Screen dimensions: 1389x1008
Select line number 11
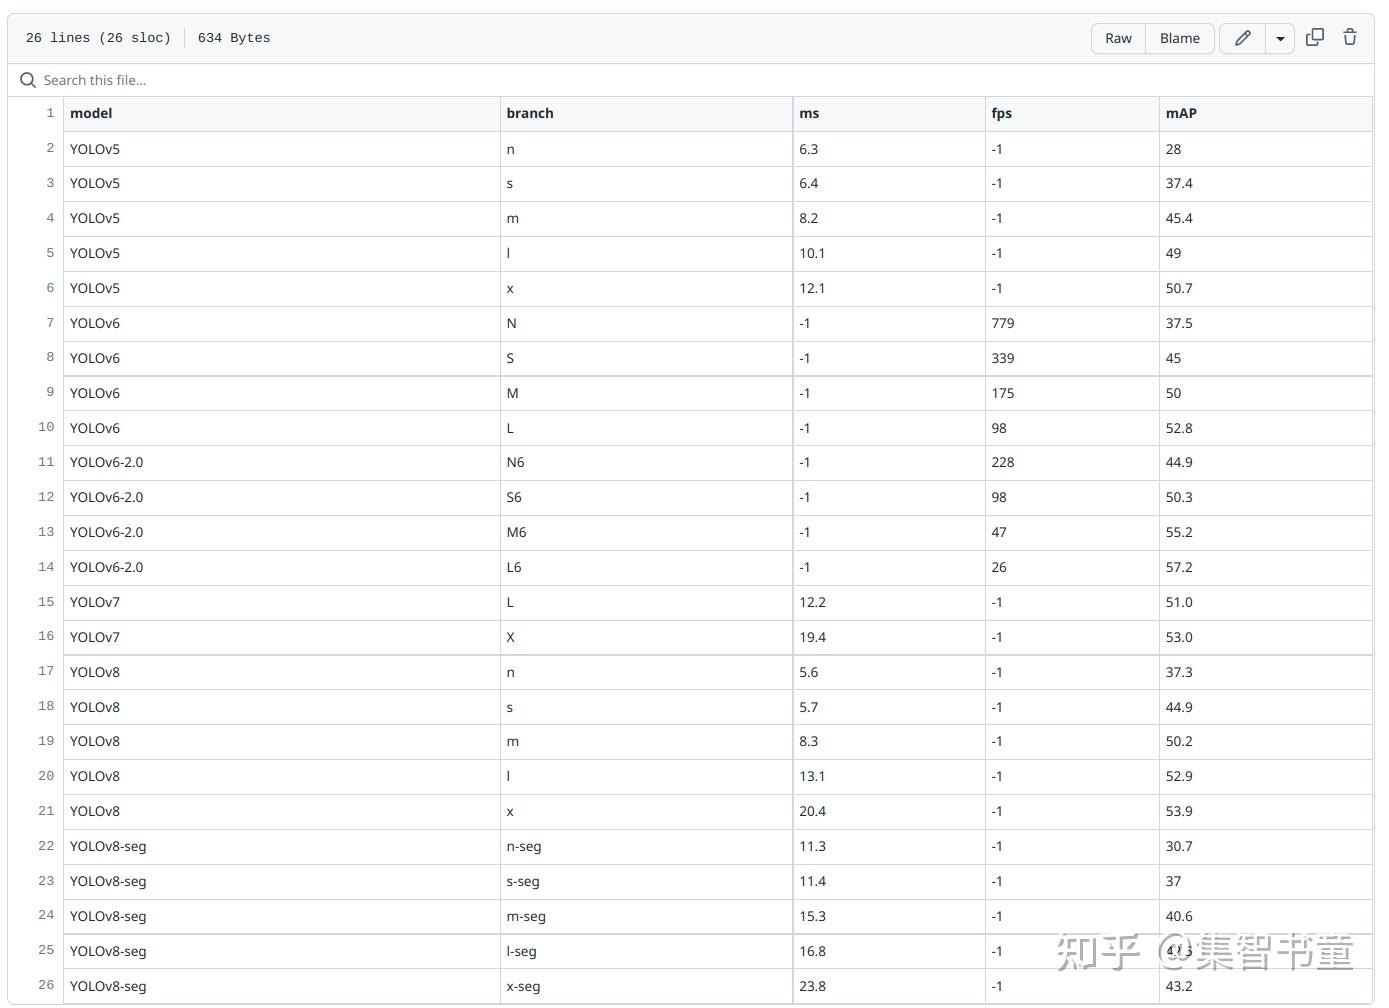46,462
